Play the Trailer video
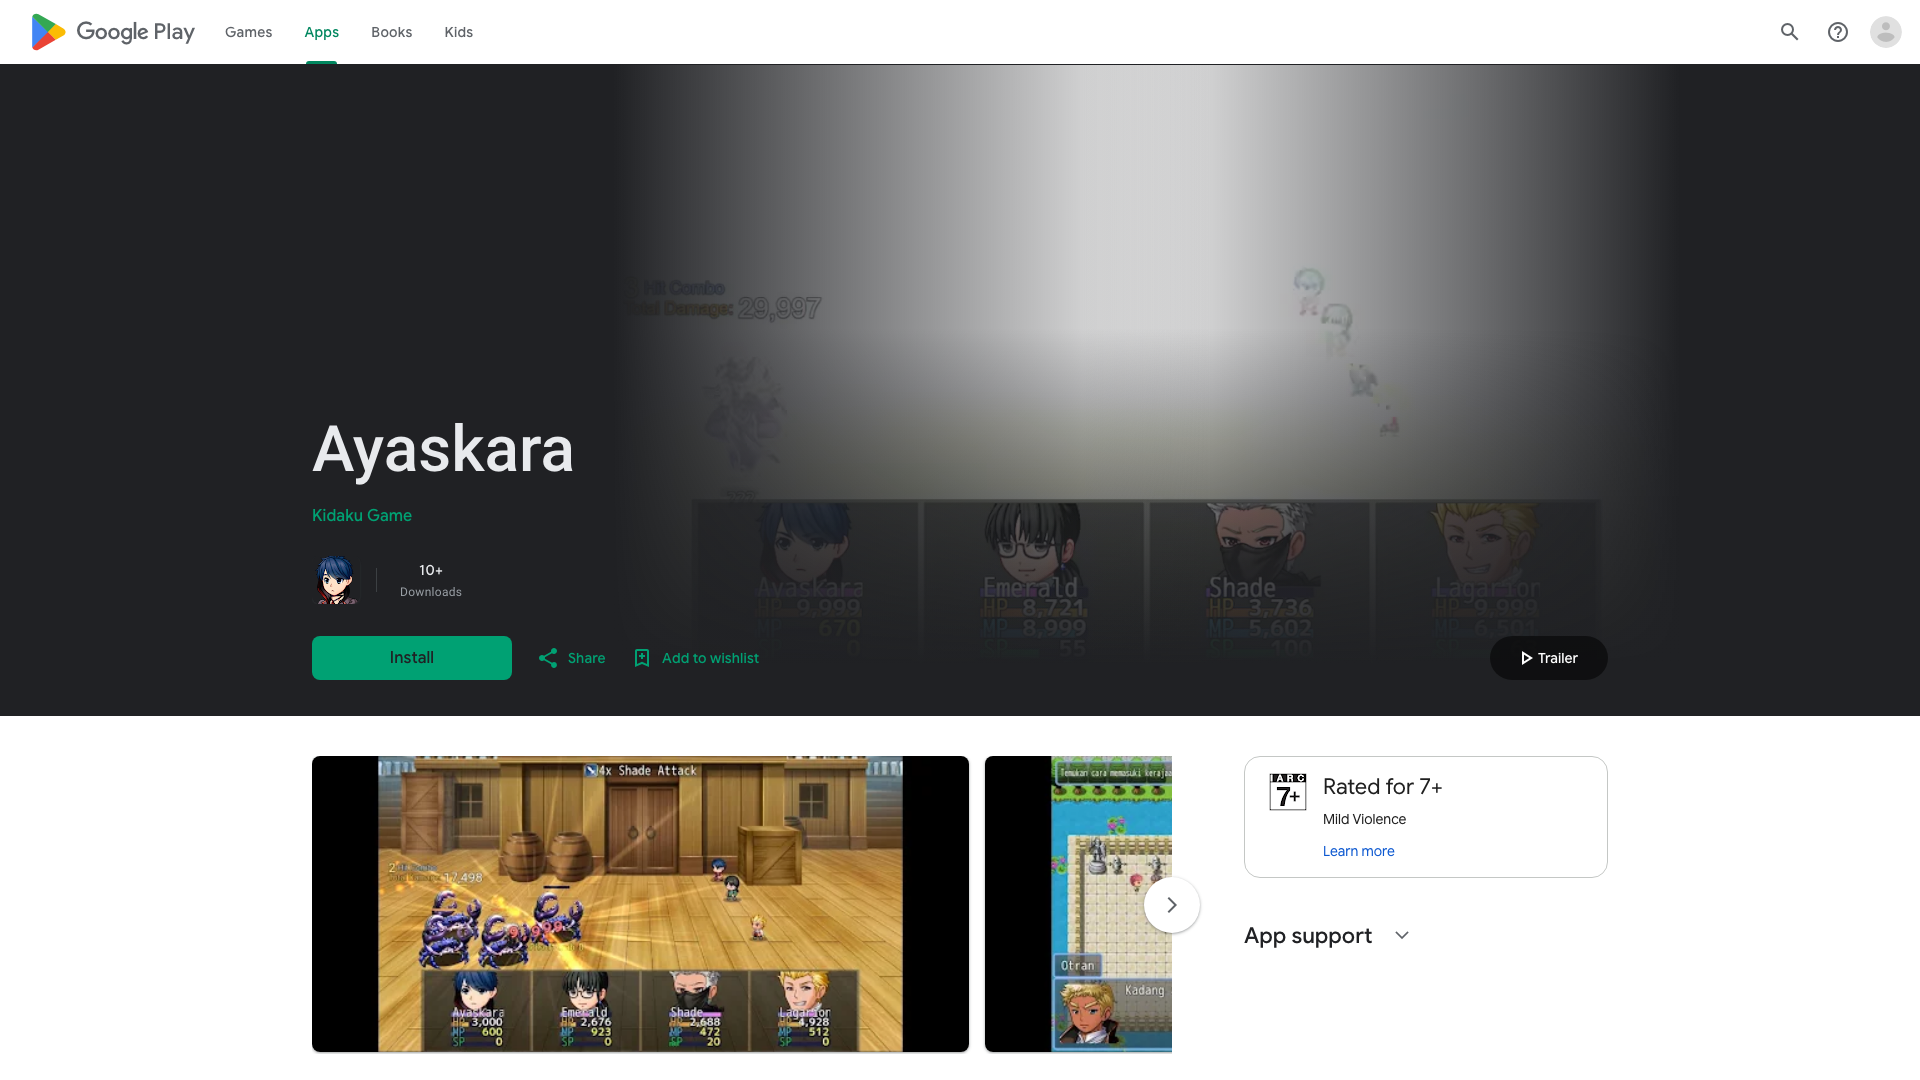 1549,658
